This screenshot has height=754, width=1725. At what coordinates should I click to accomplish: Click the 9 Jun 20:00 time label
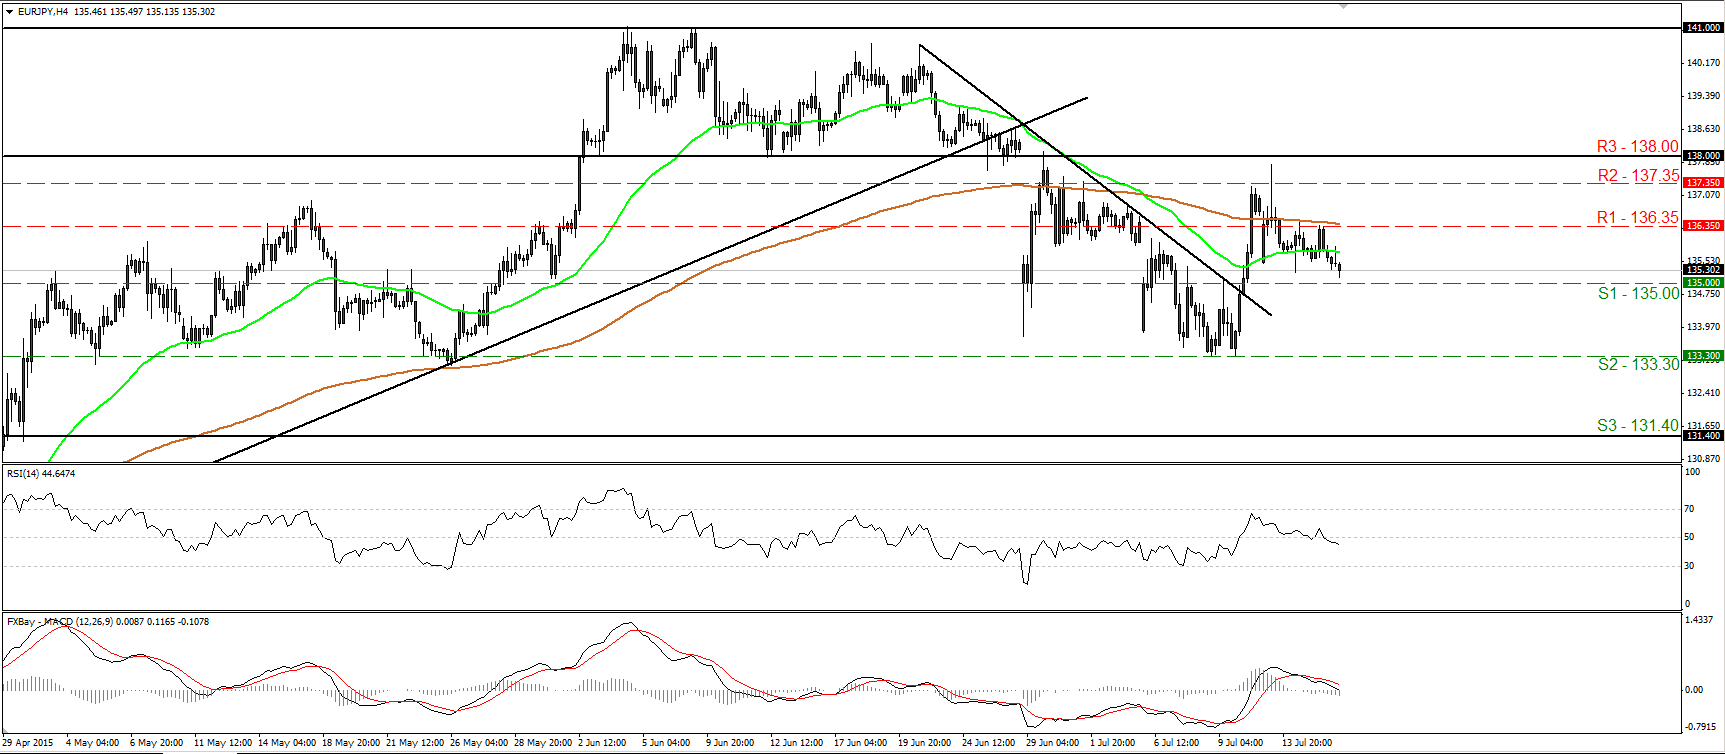pyautogui.click(x=732, y=743)
